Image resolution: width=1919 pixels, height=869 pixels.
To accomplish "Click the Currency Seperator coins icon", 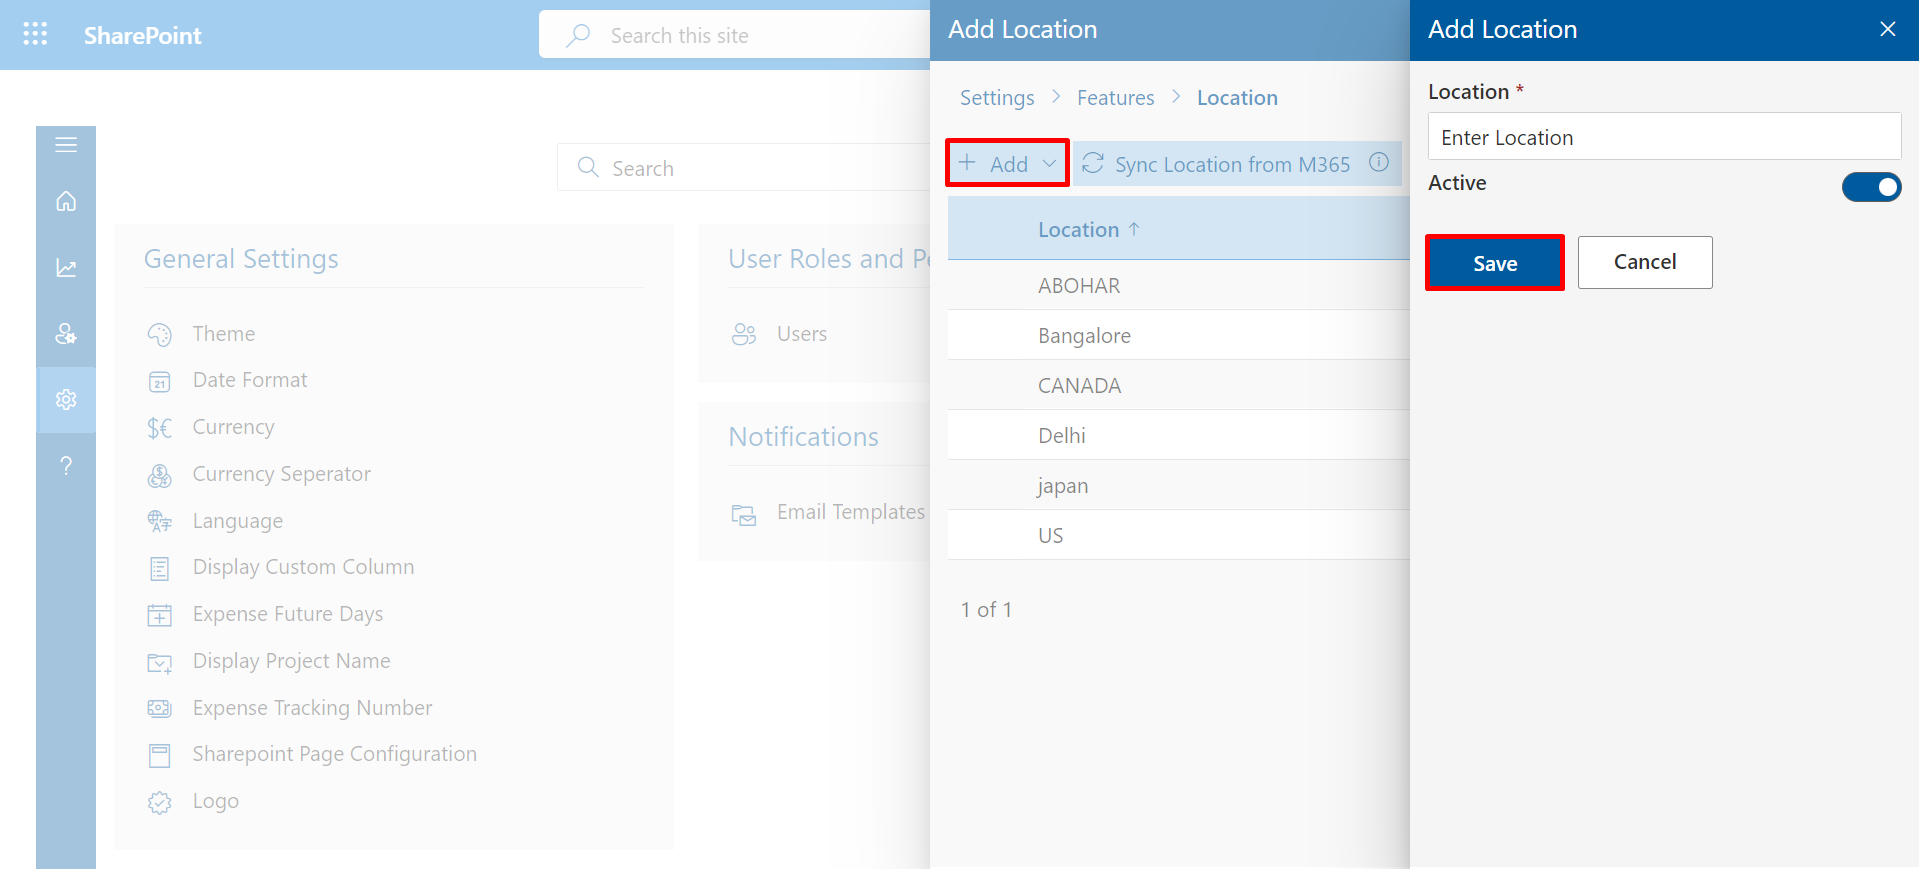I will click(x=160, y=475).
